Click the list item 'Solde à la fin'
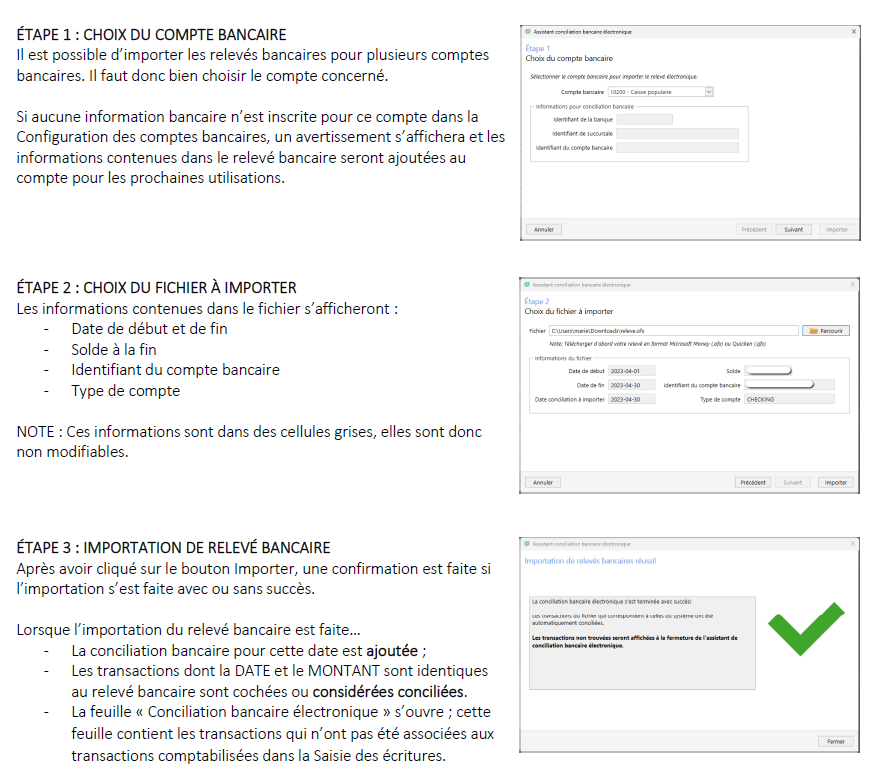877x782 pixels. [114, 350]
